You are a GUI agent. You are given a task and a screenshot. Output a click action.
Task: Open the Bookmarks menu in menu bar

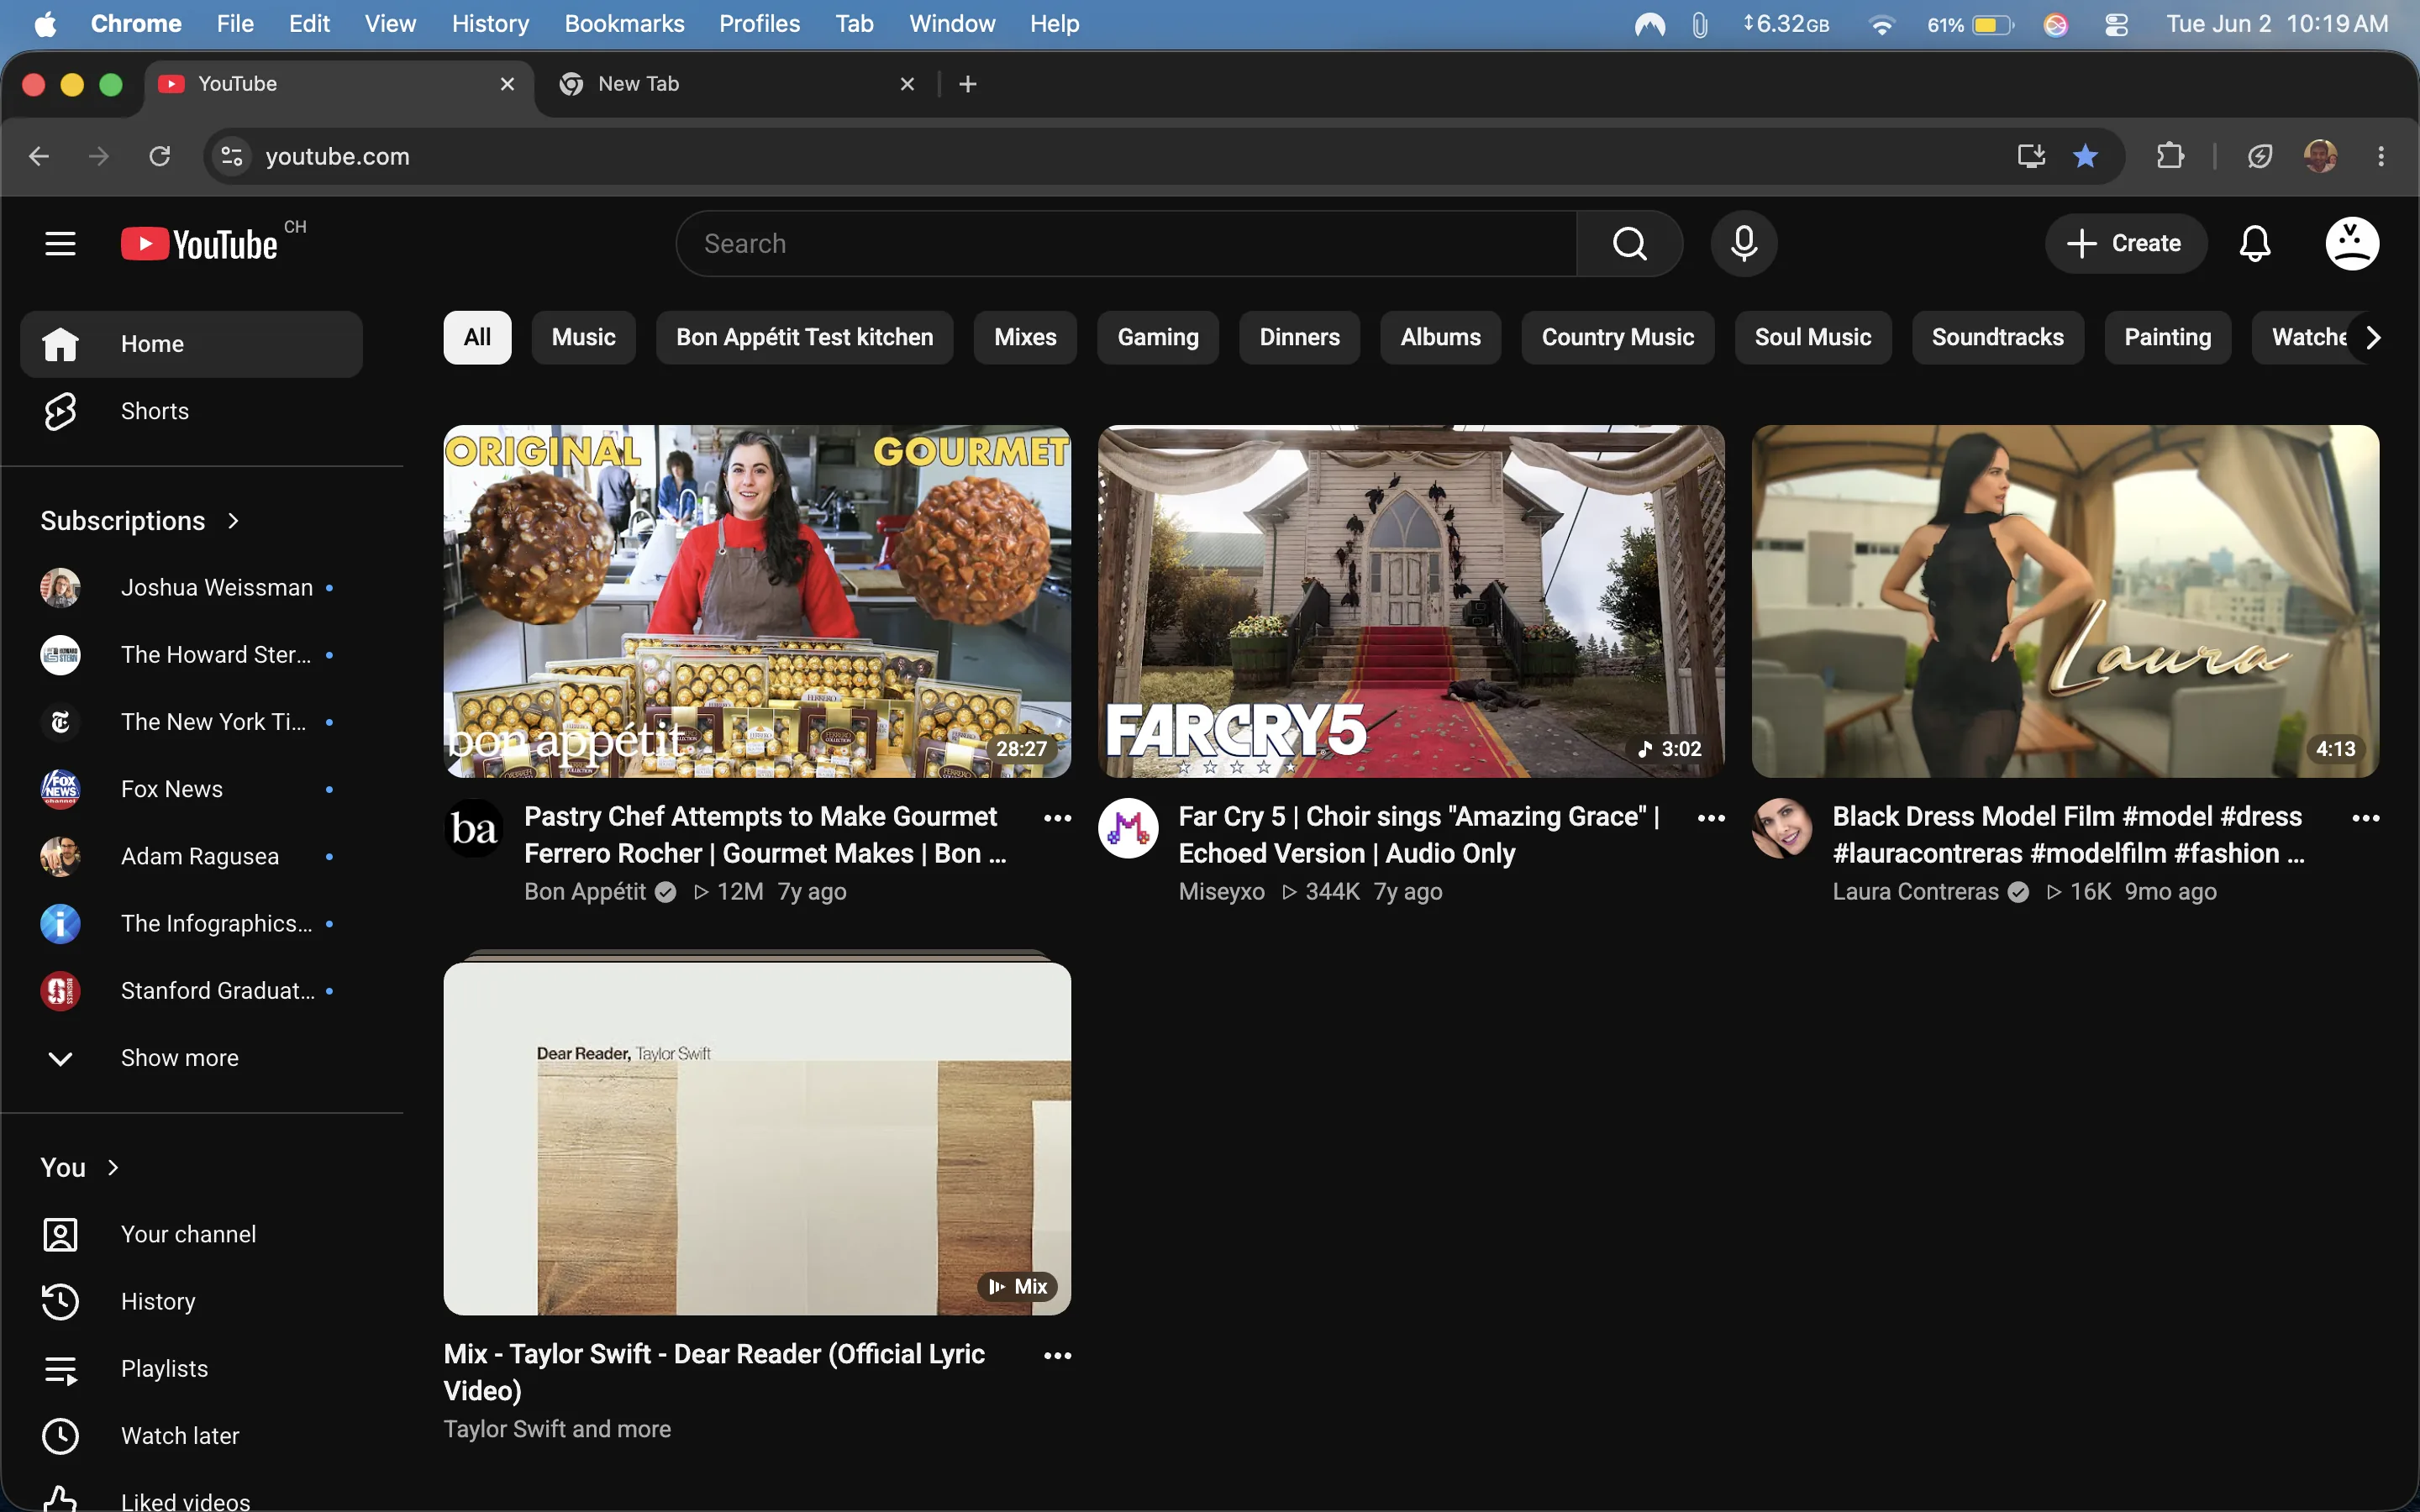(x=624, y=24)
